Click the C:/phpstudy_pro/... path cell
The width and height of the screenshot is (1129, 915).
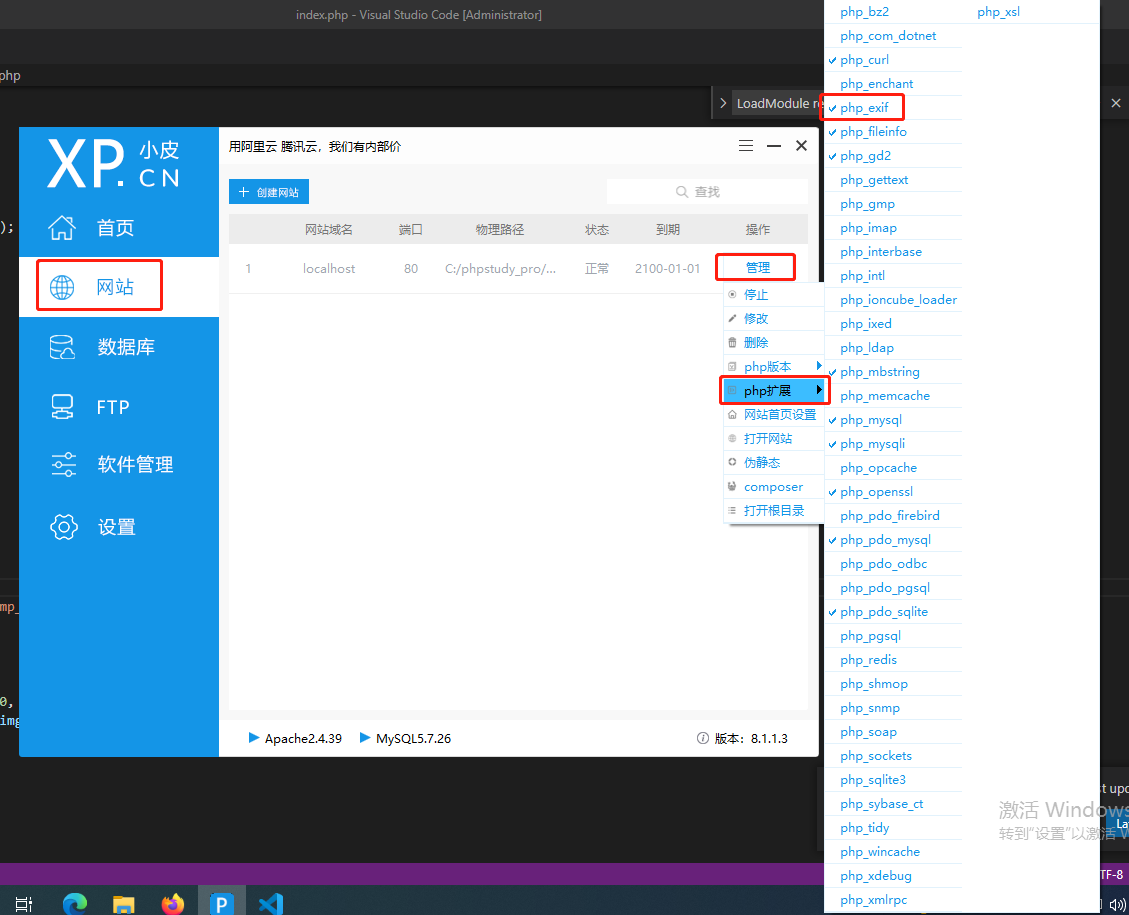click(500, 269)
